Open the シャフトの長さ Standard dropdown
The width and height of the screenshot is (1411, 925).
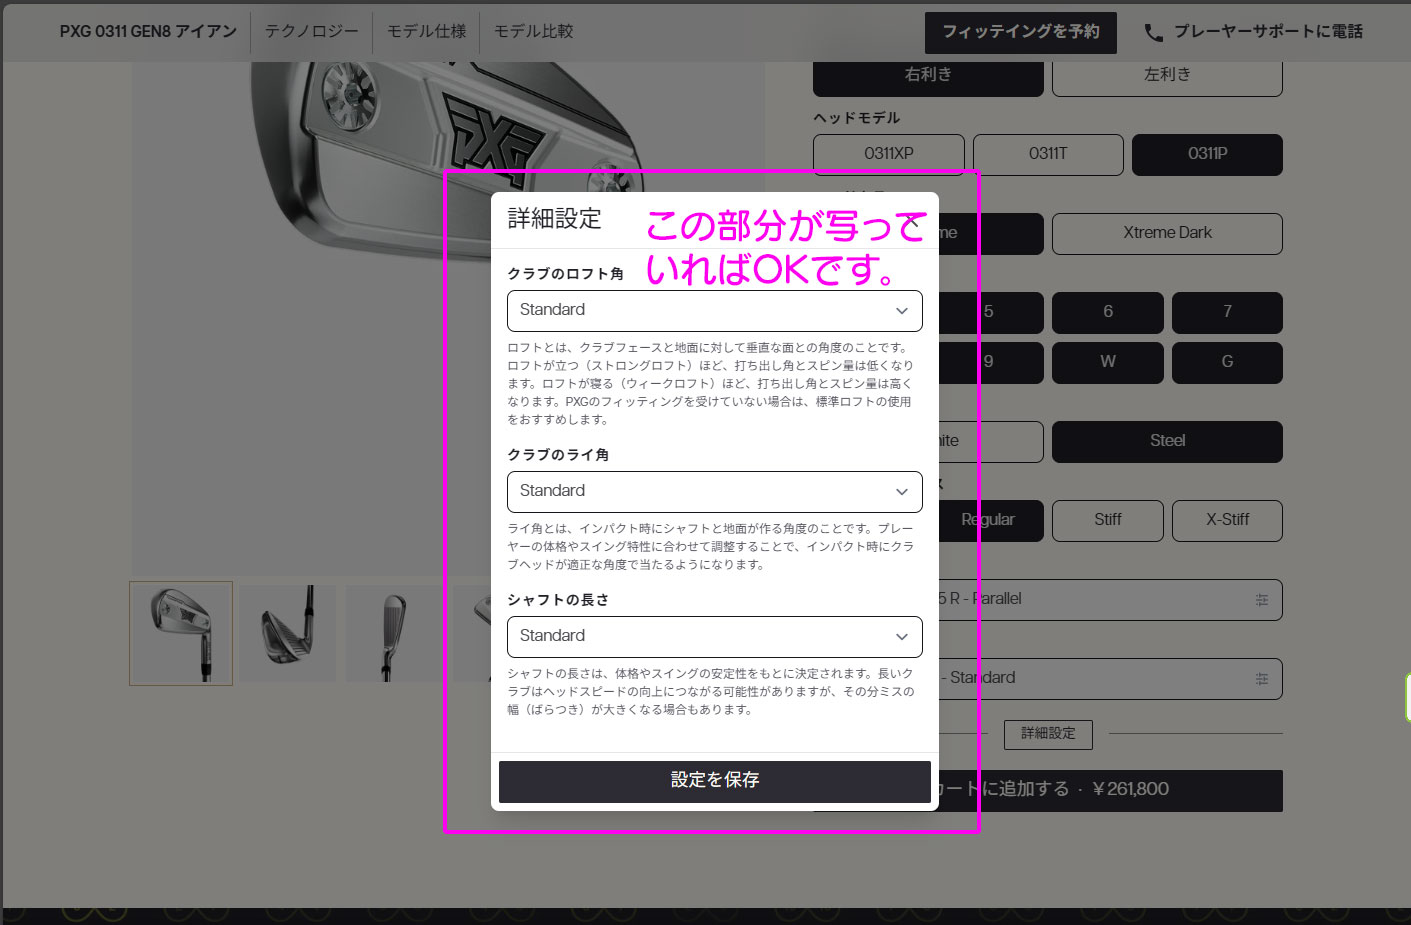[714, 637]
